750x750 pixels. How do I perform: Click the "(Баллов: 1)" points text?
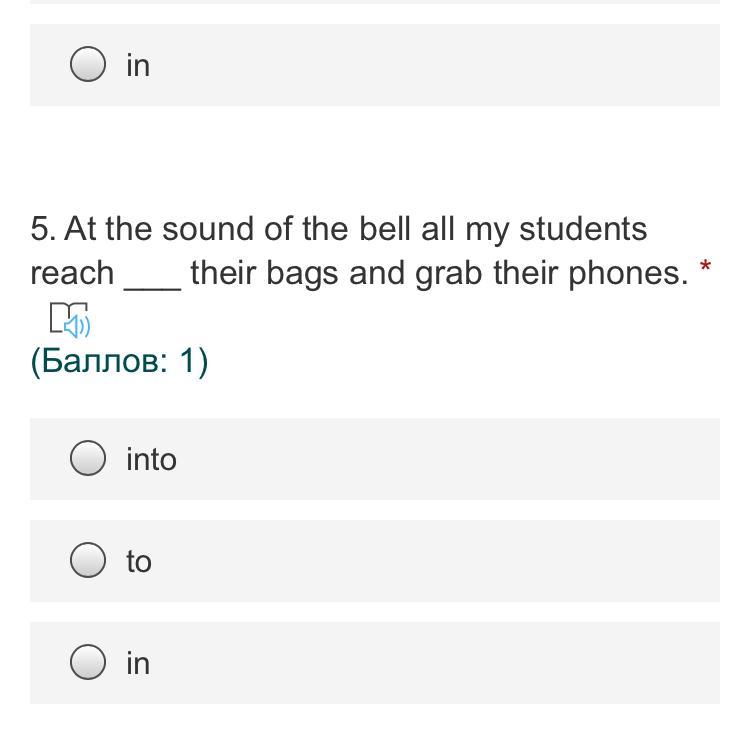tap(119, 361)
